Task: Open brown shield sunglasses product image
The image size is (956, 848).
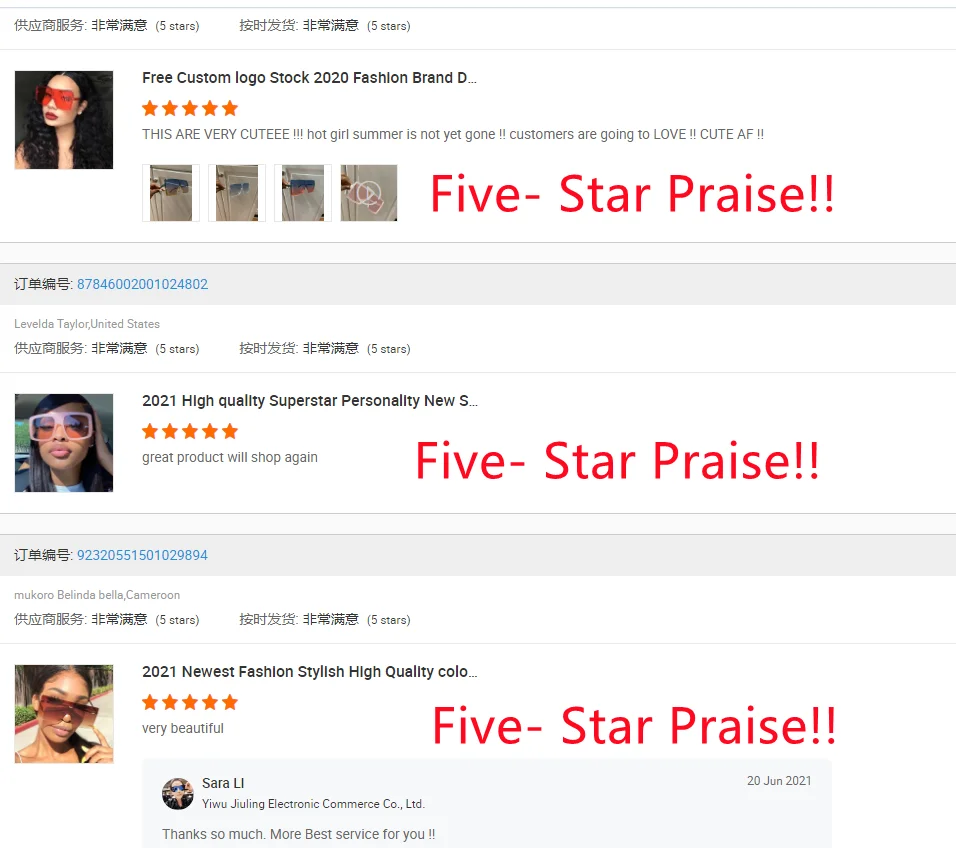Action: click(64, 714)
